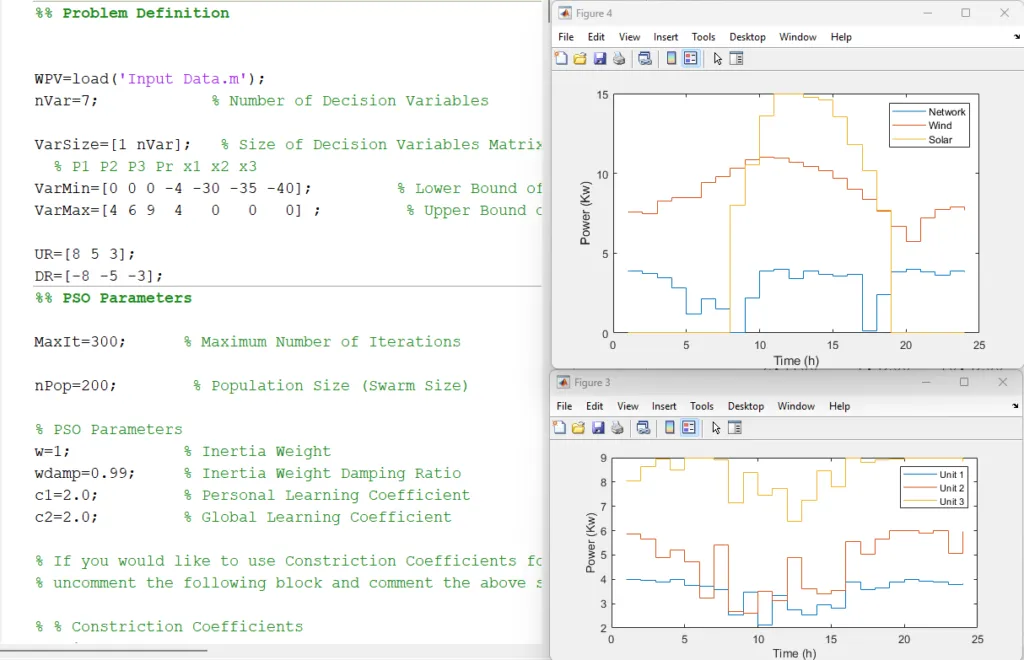Click Print Figure icon in Figure 4 toolbar
Image resolution: width=1024 pixels, height=660 pixels.
[619, 59]
